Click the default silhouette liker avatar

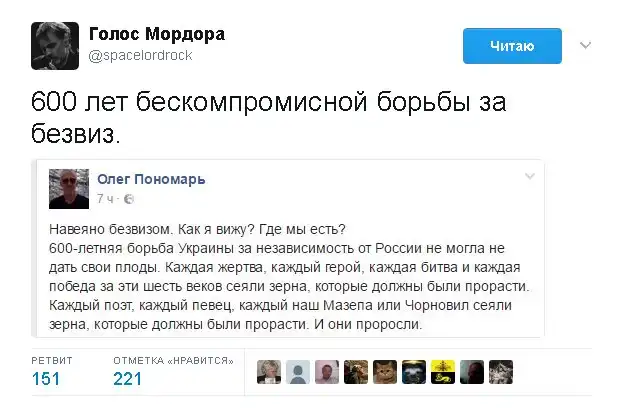297,372
